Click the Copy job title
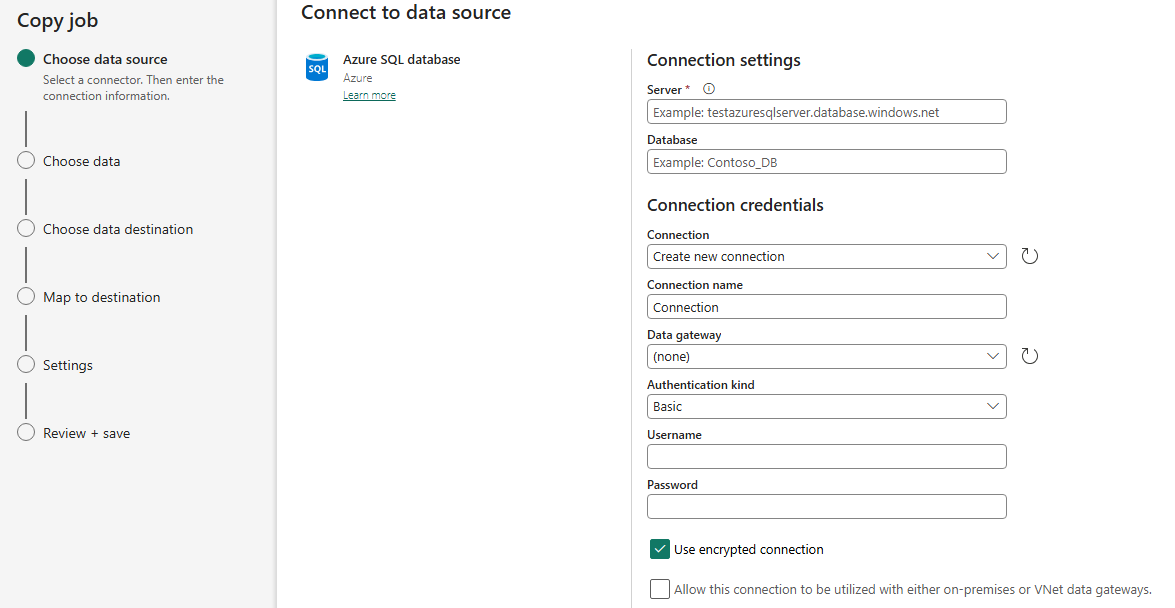Screen dimensions: 1175x608 [x=58, y=21]
